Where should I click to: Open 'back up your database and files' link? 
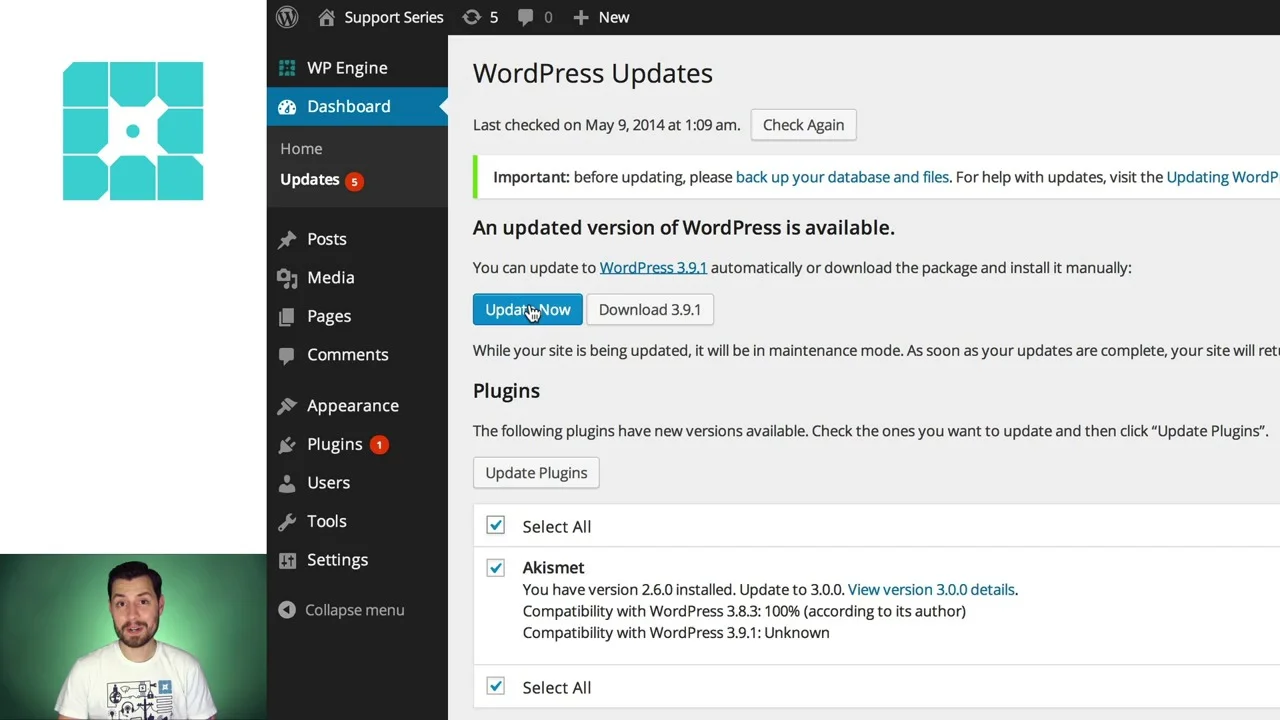point(842,177)
